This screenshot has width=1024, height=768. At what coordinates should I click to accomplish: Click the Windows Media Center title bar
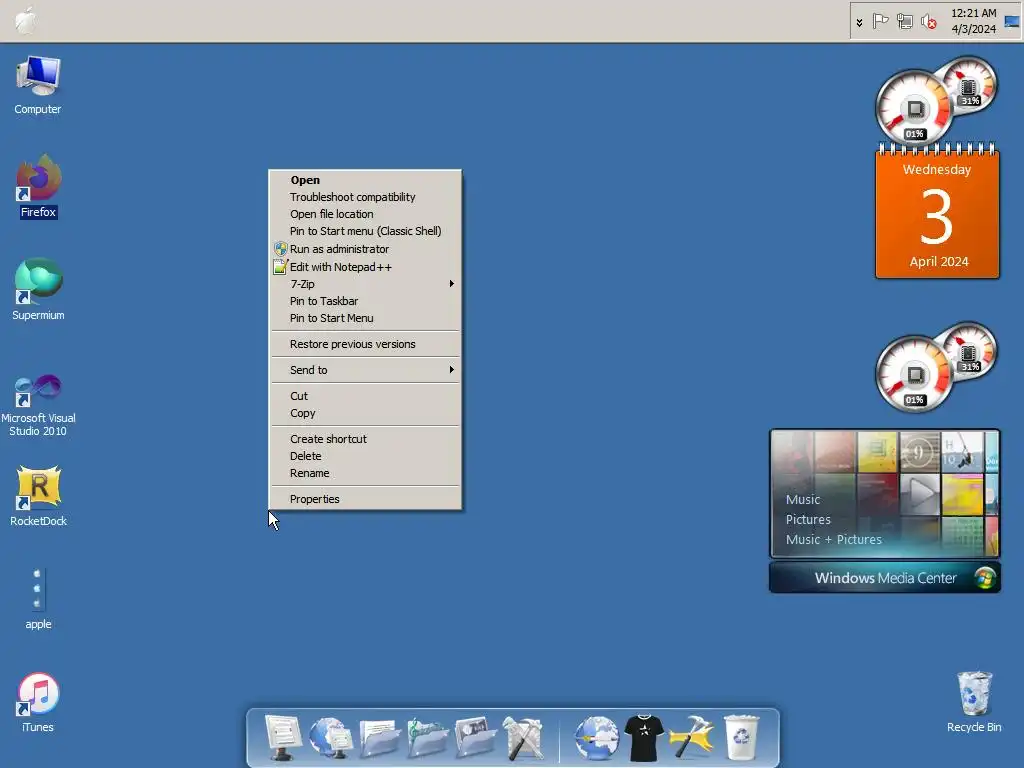coord(885,578)
